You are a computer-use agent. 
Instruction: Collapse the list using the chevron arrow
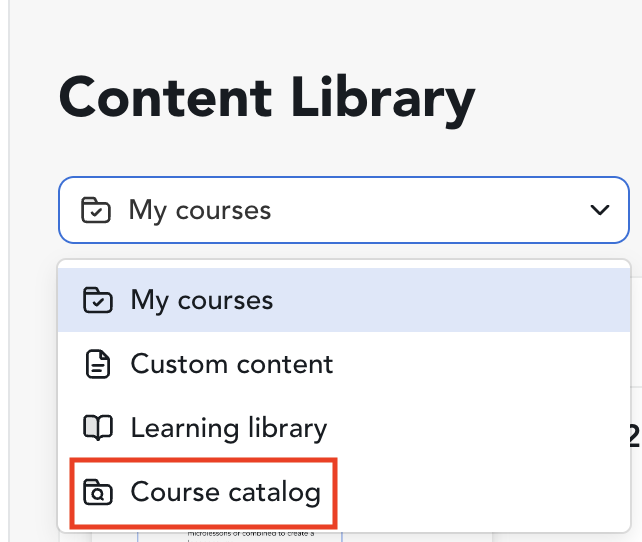pyautogui.click(x=600, y=210)
